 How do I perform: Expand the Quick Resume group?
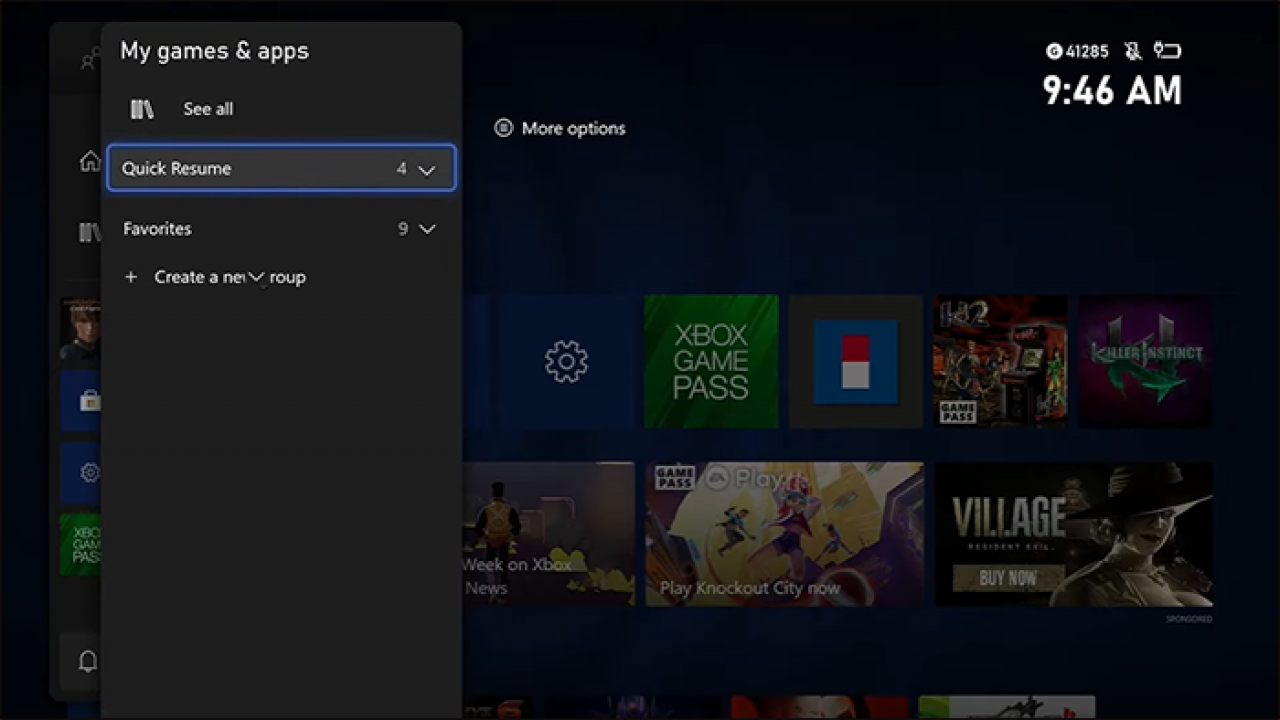coord(427,168)
